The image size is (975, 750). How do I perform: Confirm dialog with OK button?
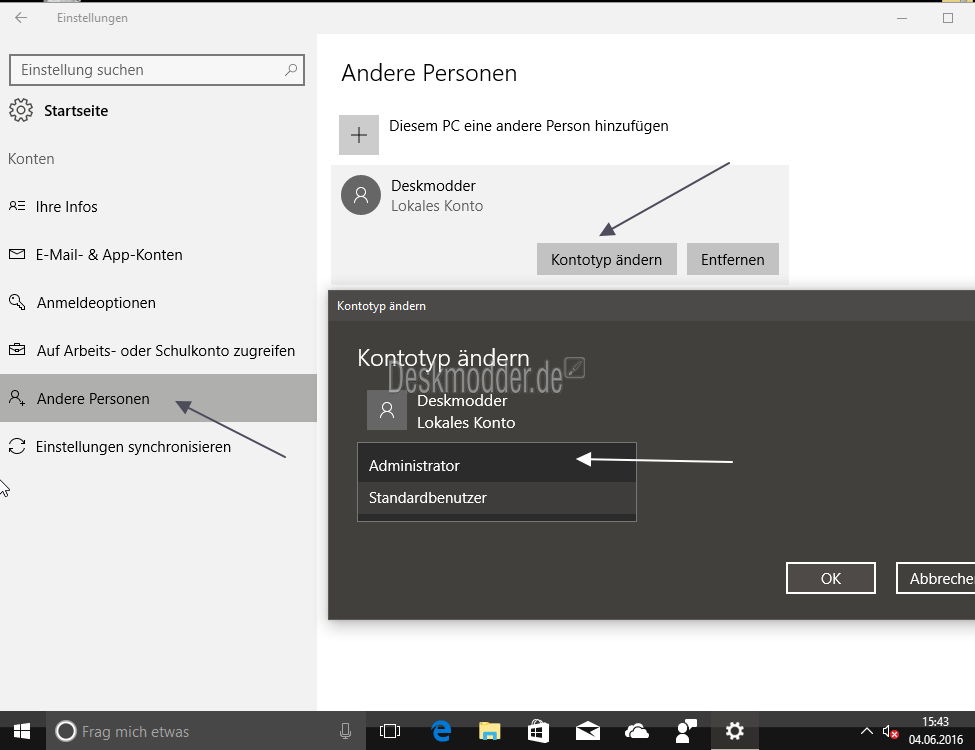click(831, 578)
